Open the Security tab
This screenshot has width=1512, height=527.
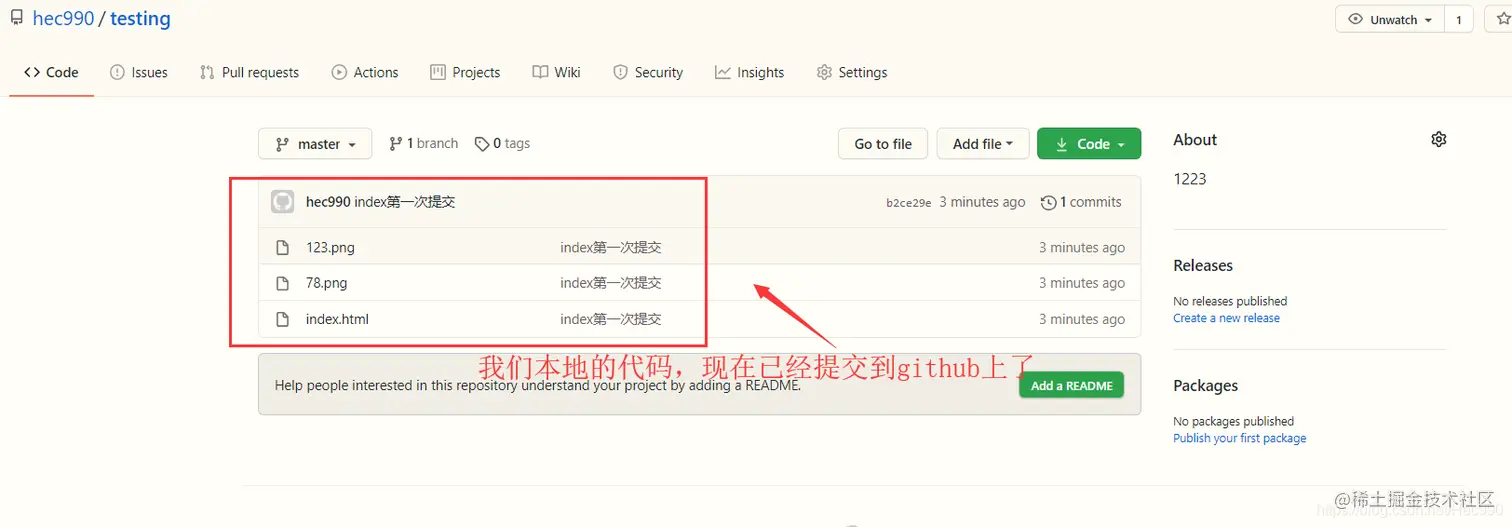(648, 72)
